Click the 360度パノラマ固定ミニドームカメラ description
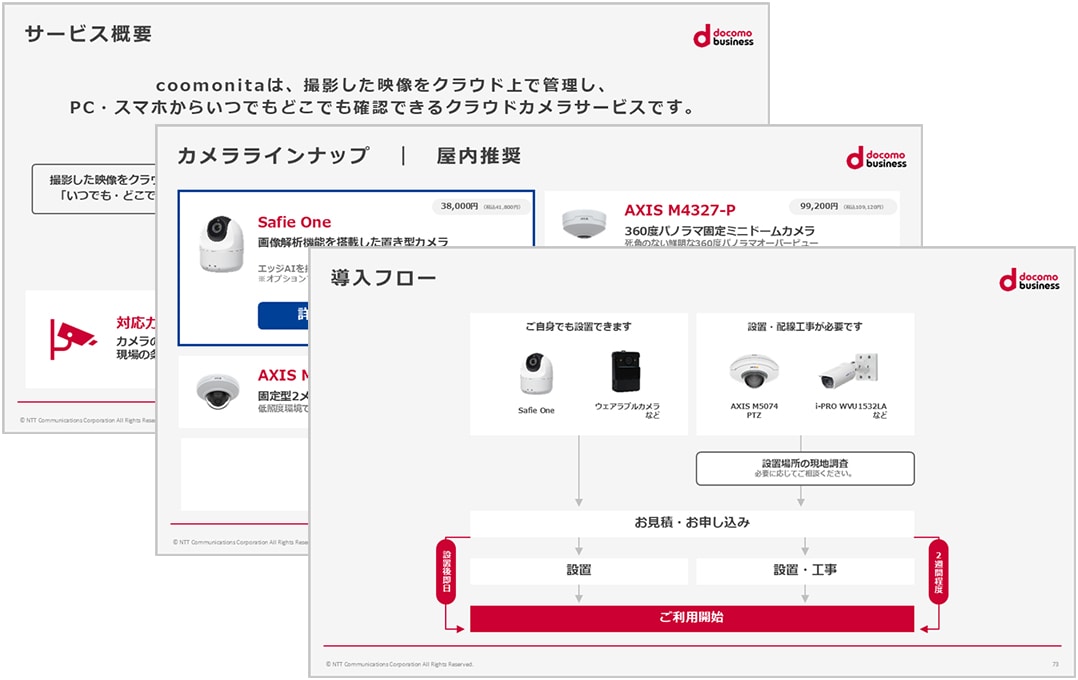 pos(720,231)
